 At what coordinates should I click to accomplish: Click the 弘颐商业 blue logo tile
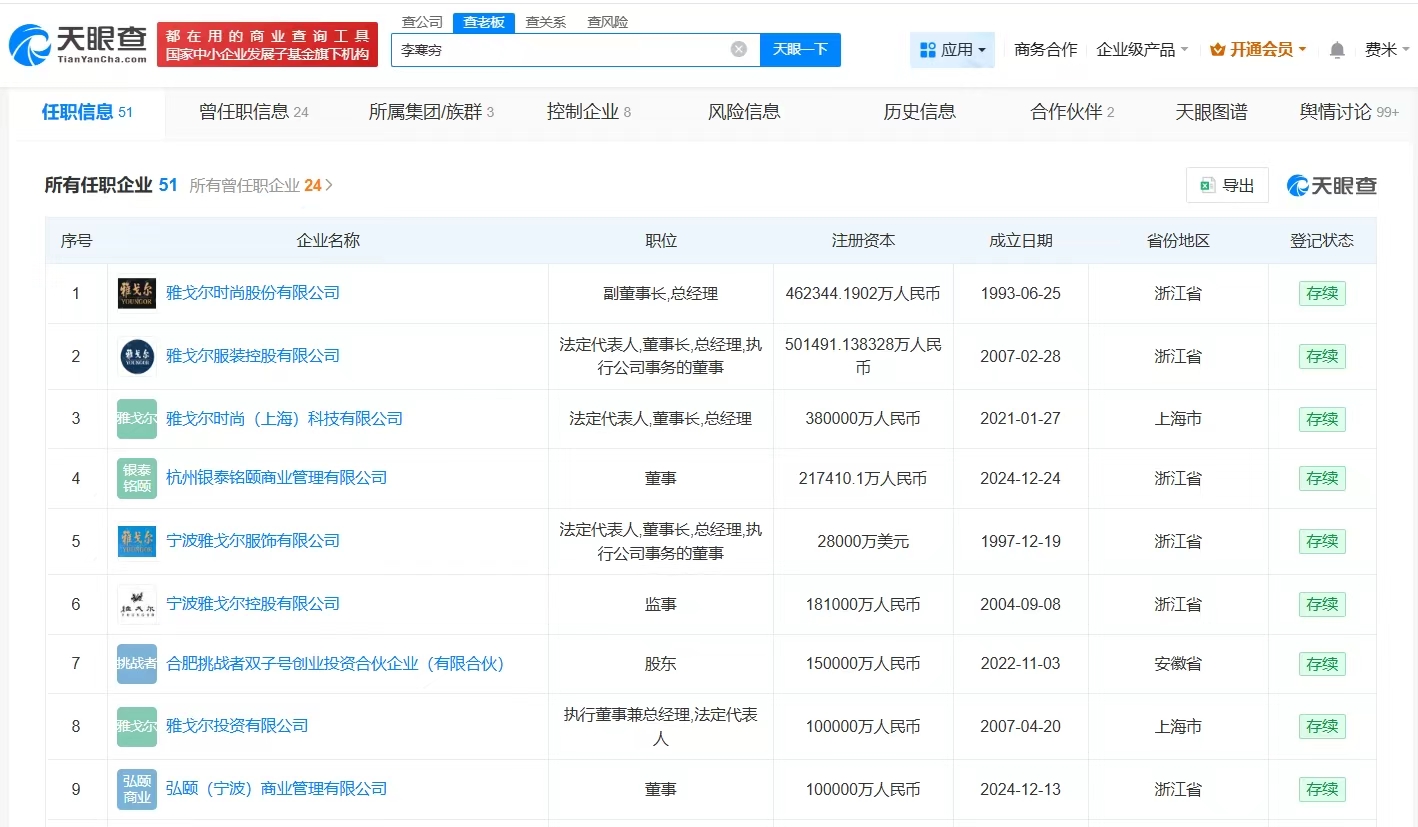[x=137, y=789]
